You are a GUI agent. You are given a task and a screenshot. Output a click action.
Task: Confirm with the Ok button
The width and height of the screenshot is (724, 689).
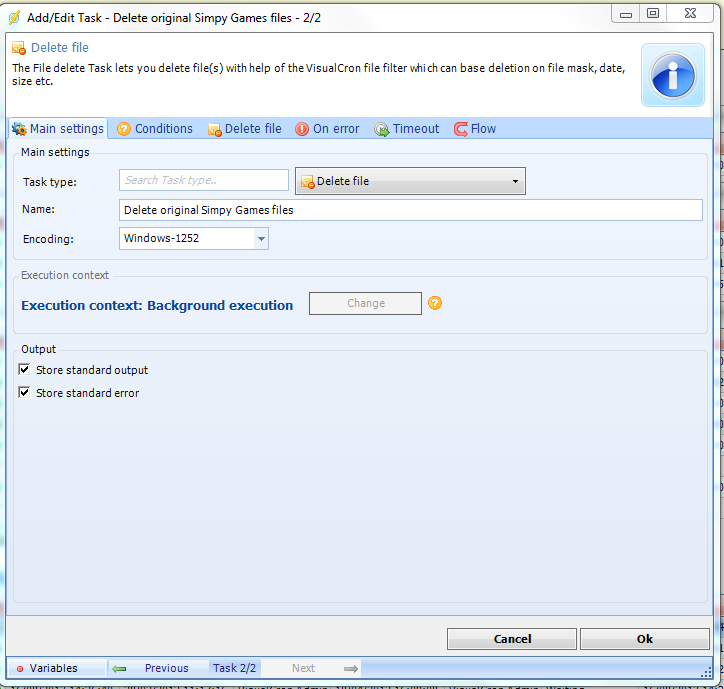click(x=644, y=639)
